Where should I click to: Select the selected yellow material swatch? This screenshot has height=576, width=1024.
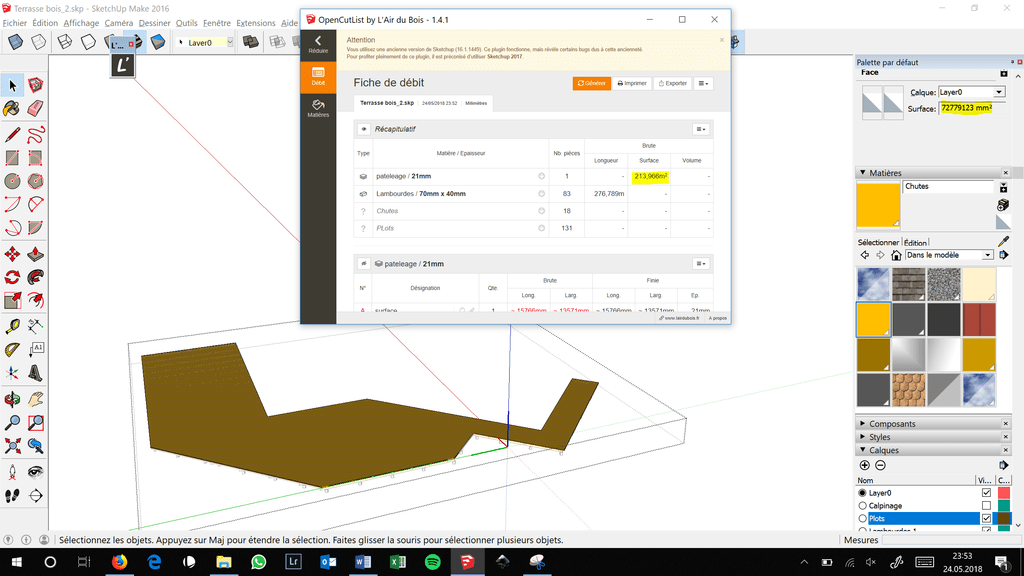click(873, 319)
